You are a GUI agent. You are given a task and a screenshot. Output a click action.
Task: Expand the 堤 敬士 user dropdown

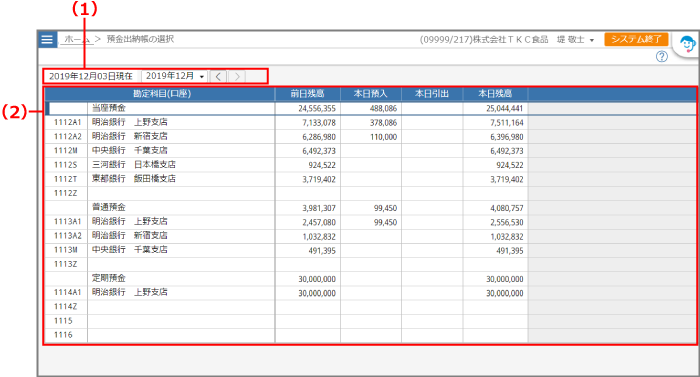575,40
